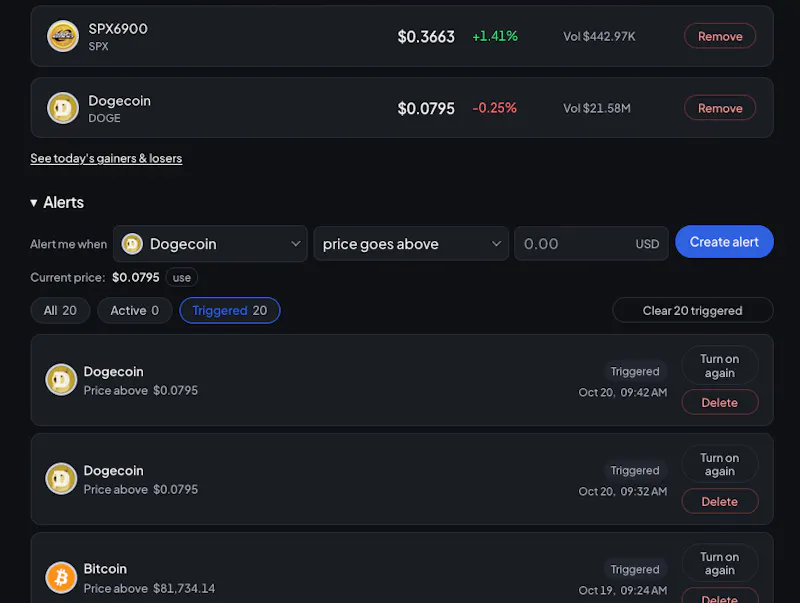
Task: Delete the 09:32 AM Dogecoin alert
Action: tap(720, 501)
